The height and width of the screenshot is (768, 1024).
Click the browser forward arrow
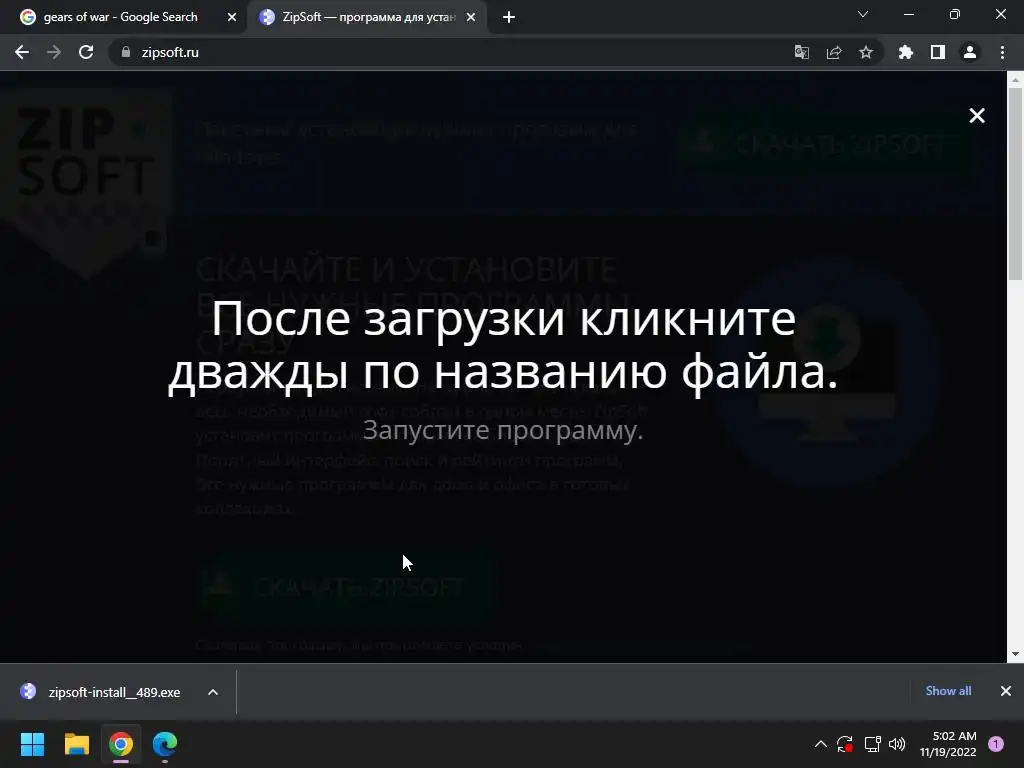(54, 52)
